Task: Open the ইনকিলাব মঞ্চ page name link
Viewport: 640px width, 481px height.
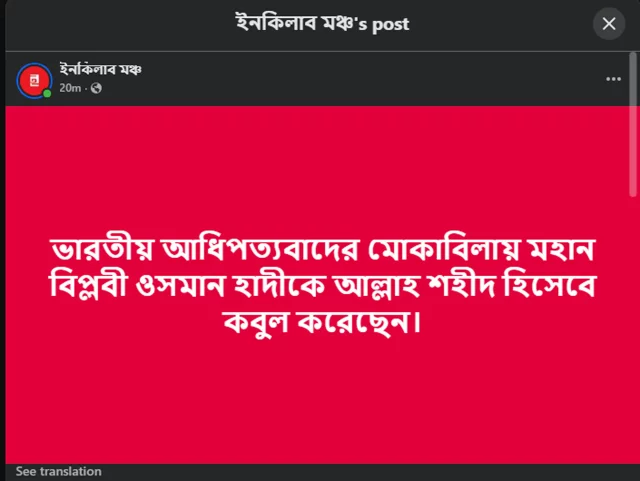Action: (x=100, y=69)
